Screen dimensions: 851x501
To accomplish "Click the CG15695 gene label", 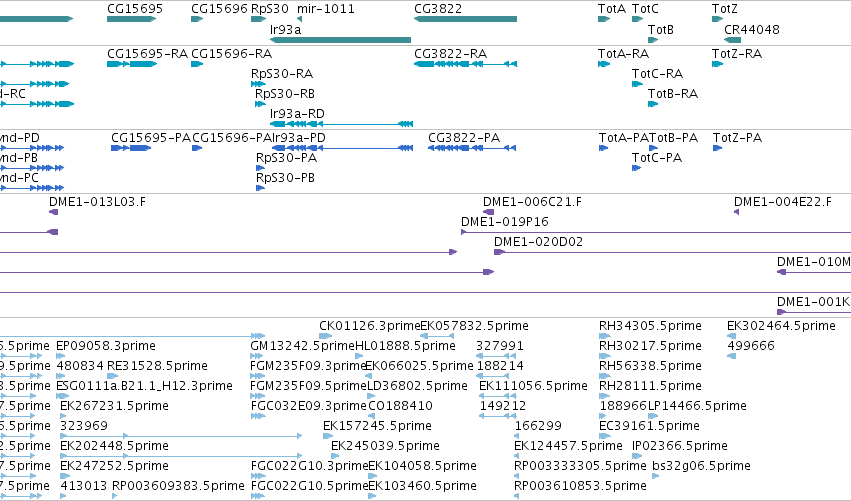I will click(x=135, y=9).
